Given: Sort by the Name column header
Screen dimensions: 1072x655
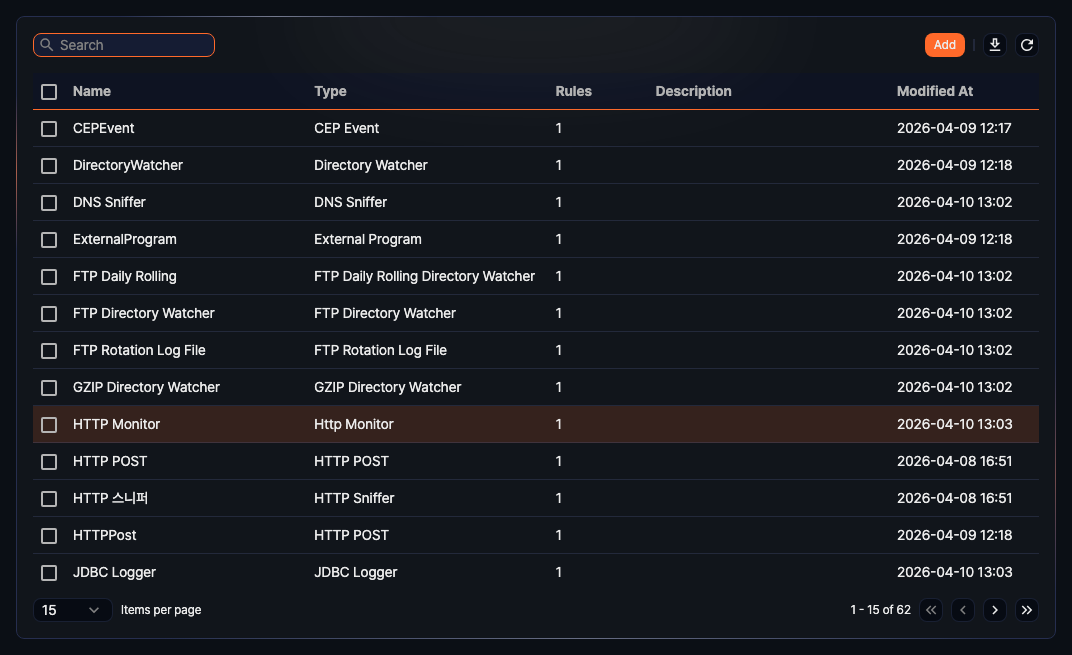Looking at the screenshot, I should point(92,91).
